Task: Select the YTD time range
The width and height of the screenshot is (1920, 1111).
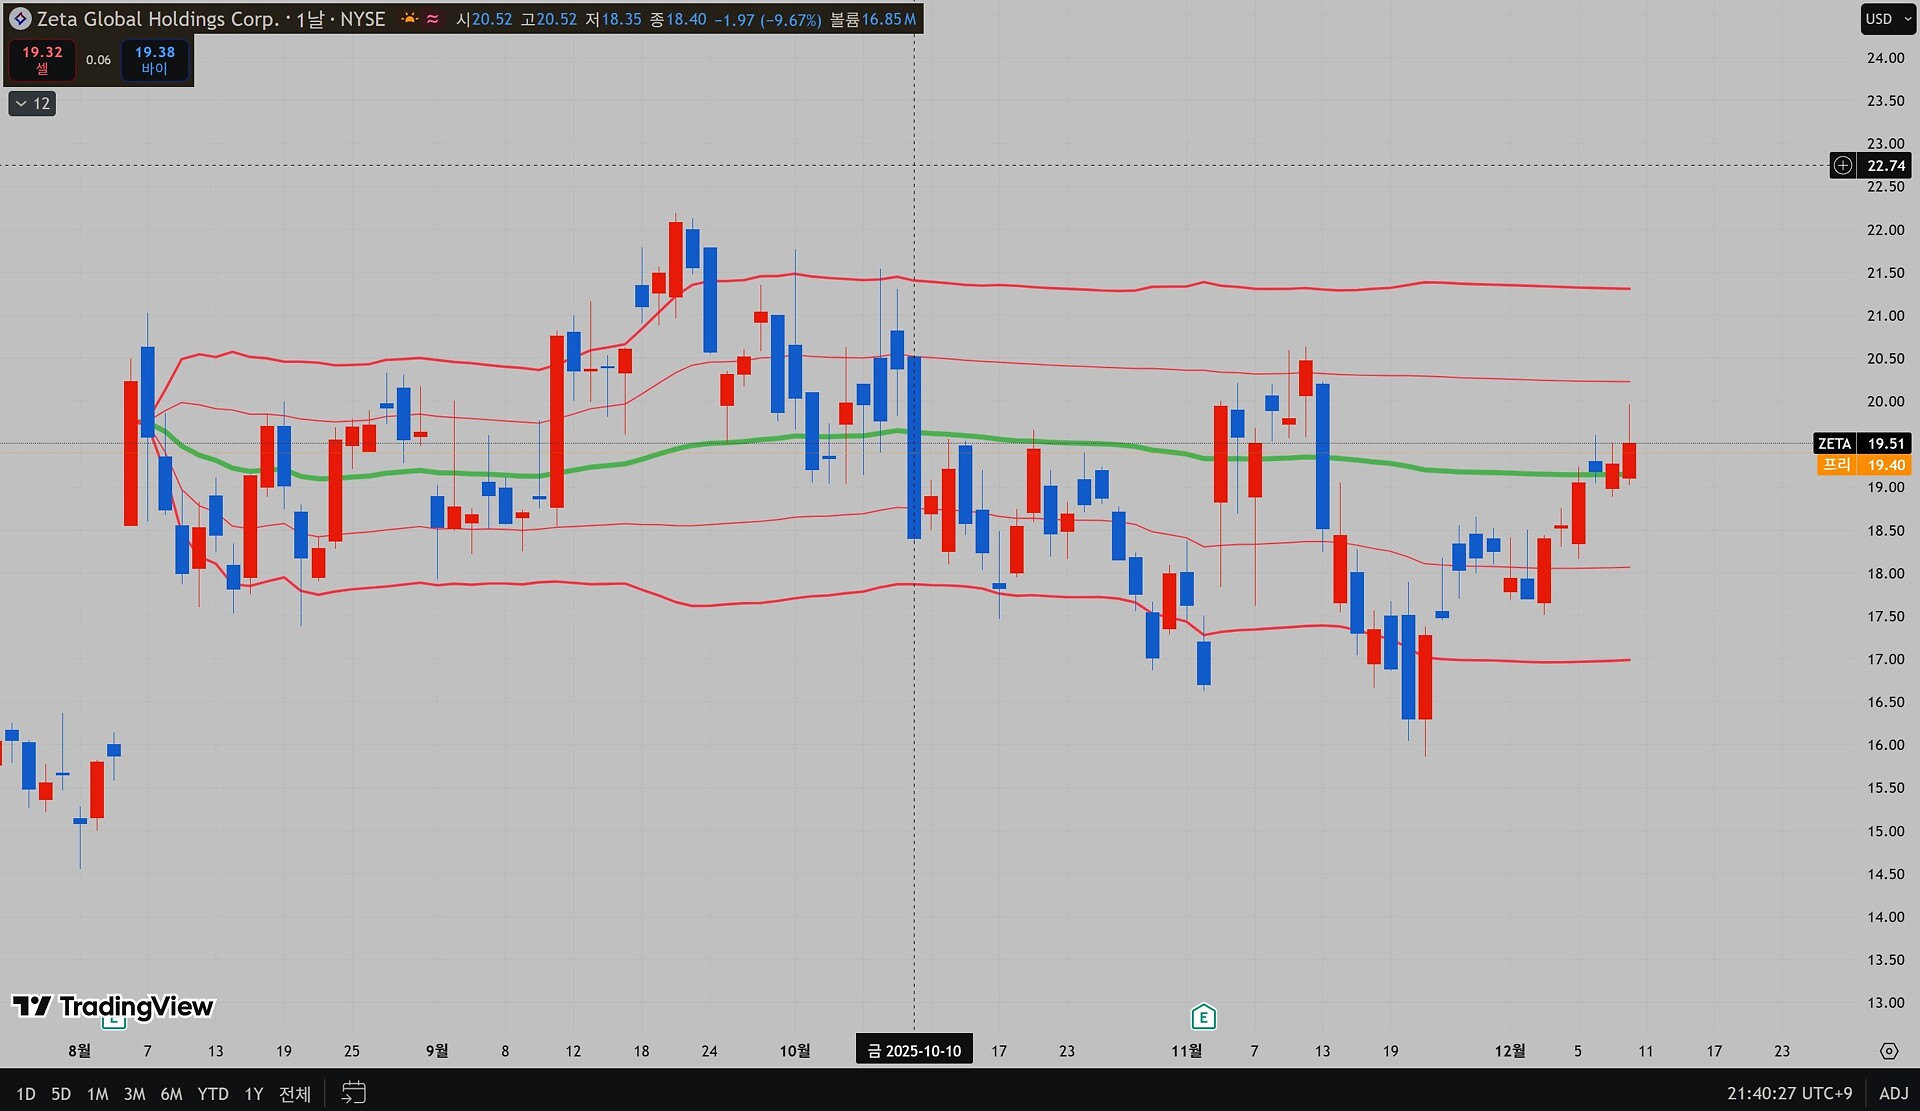Action: tap(212, 1093)
